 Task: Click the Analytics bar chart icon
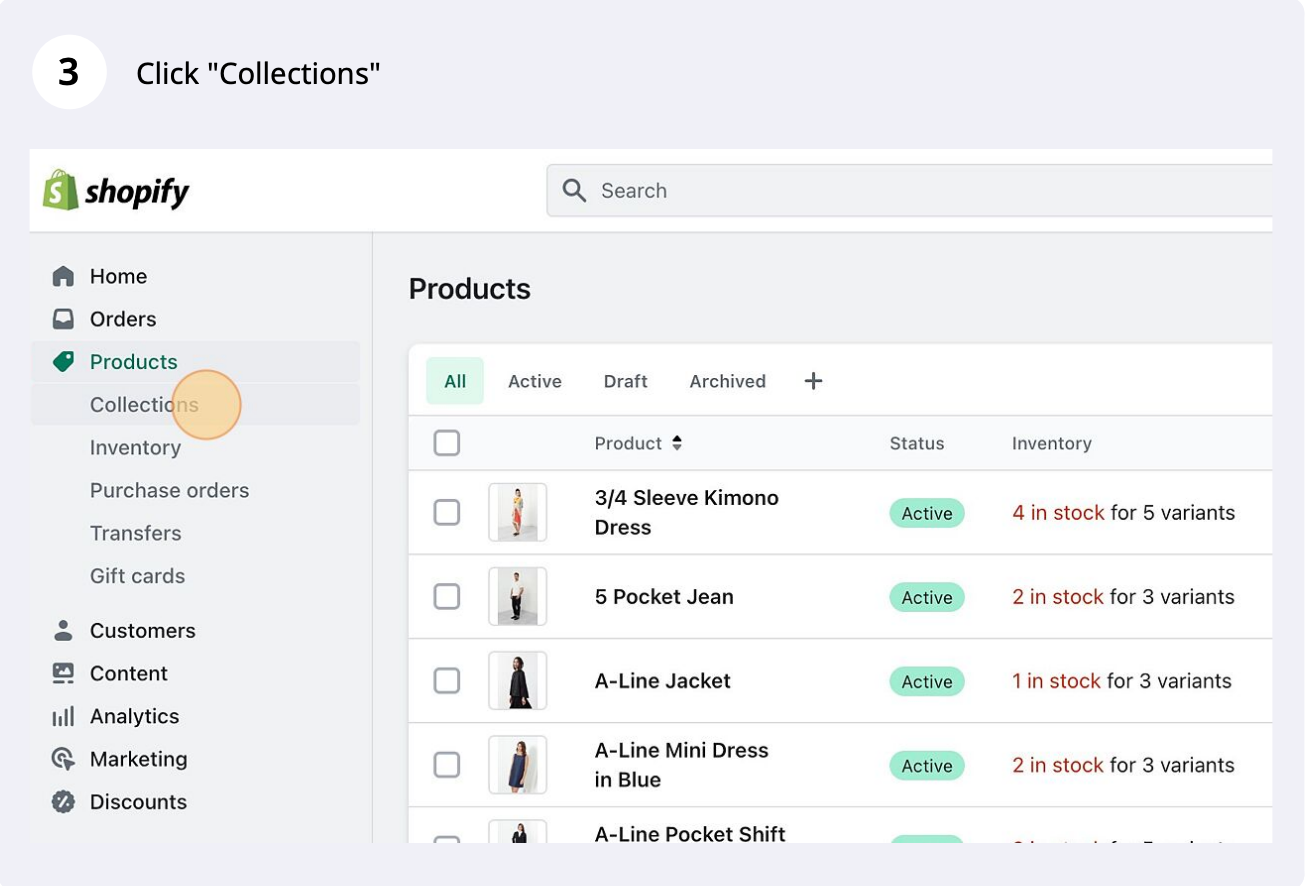pos(63,716)
